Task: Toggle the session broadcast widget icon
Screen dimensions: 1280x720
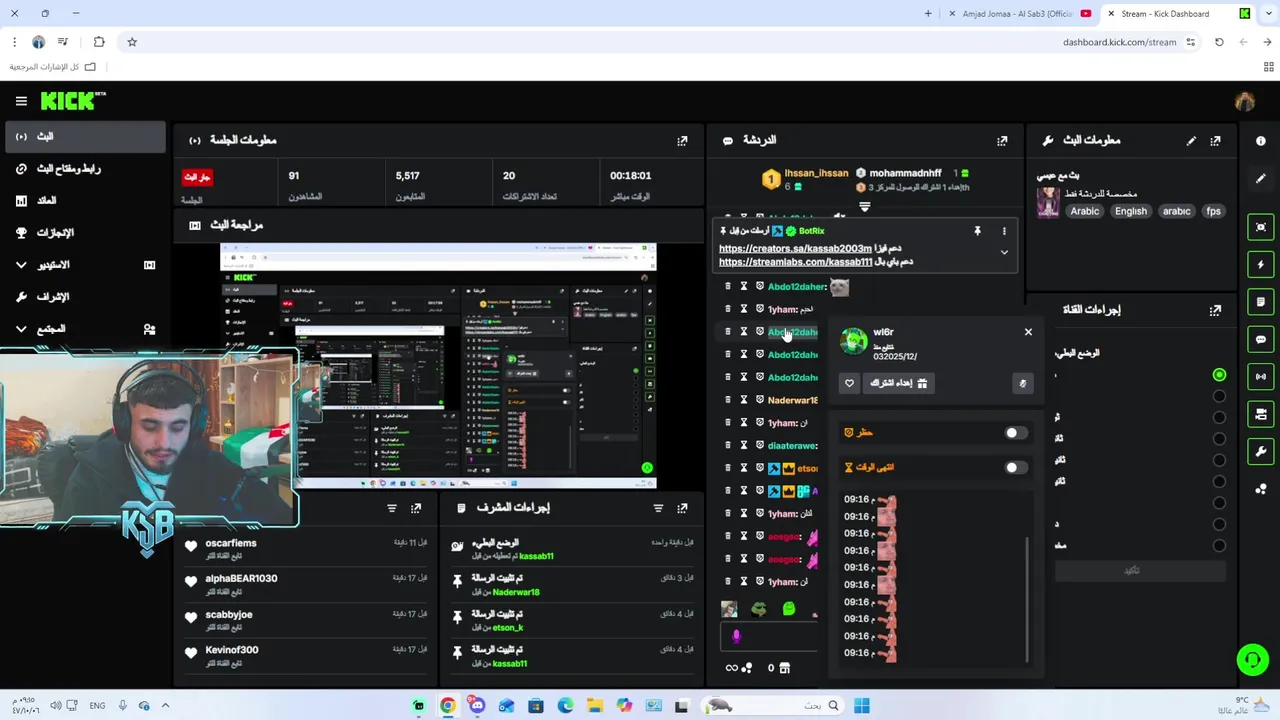Action: click(x=1260, y=377)
